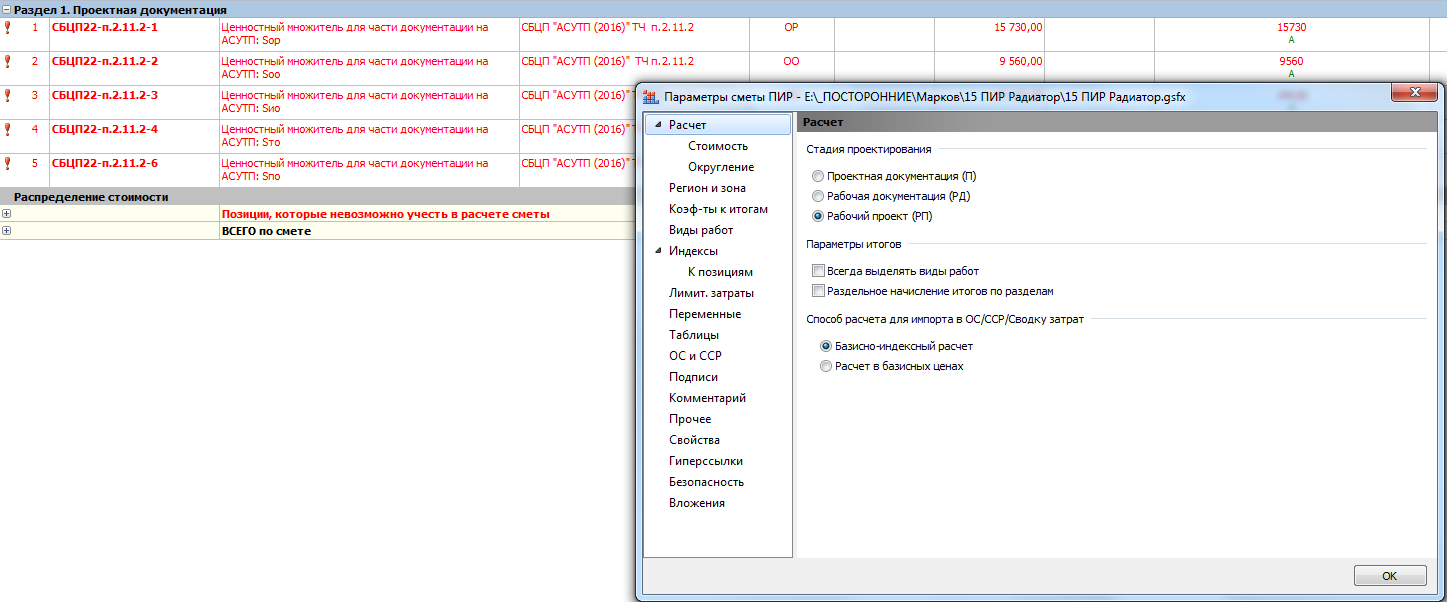Expand the ВСЕГО по смете row
1447x602 pixels.
click(7, 231)
